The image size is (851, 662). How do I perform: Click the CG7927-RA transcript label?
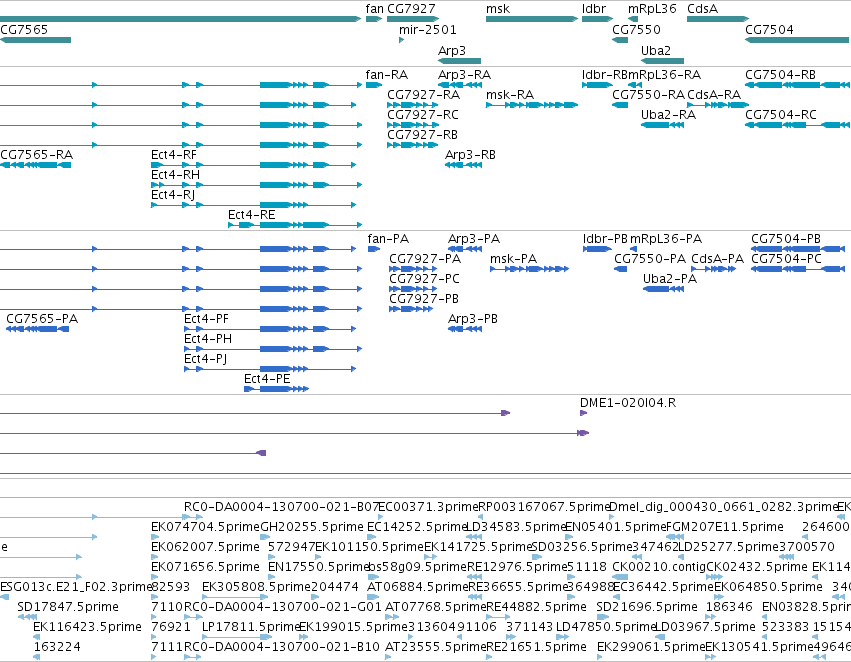coord(423,95)
